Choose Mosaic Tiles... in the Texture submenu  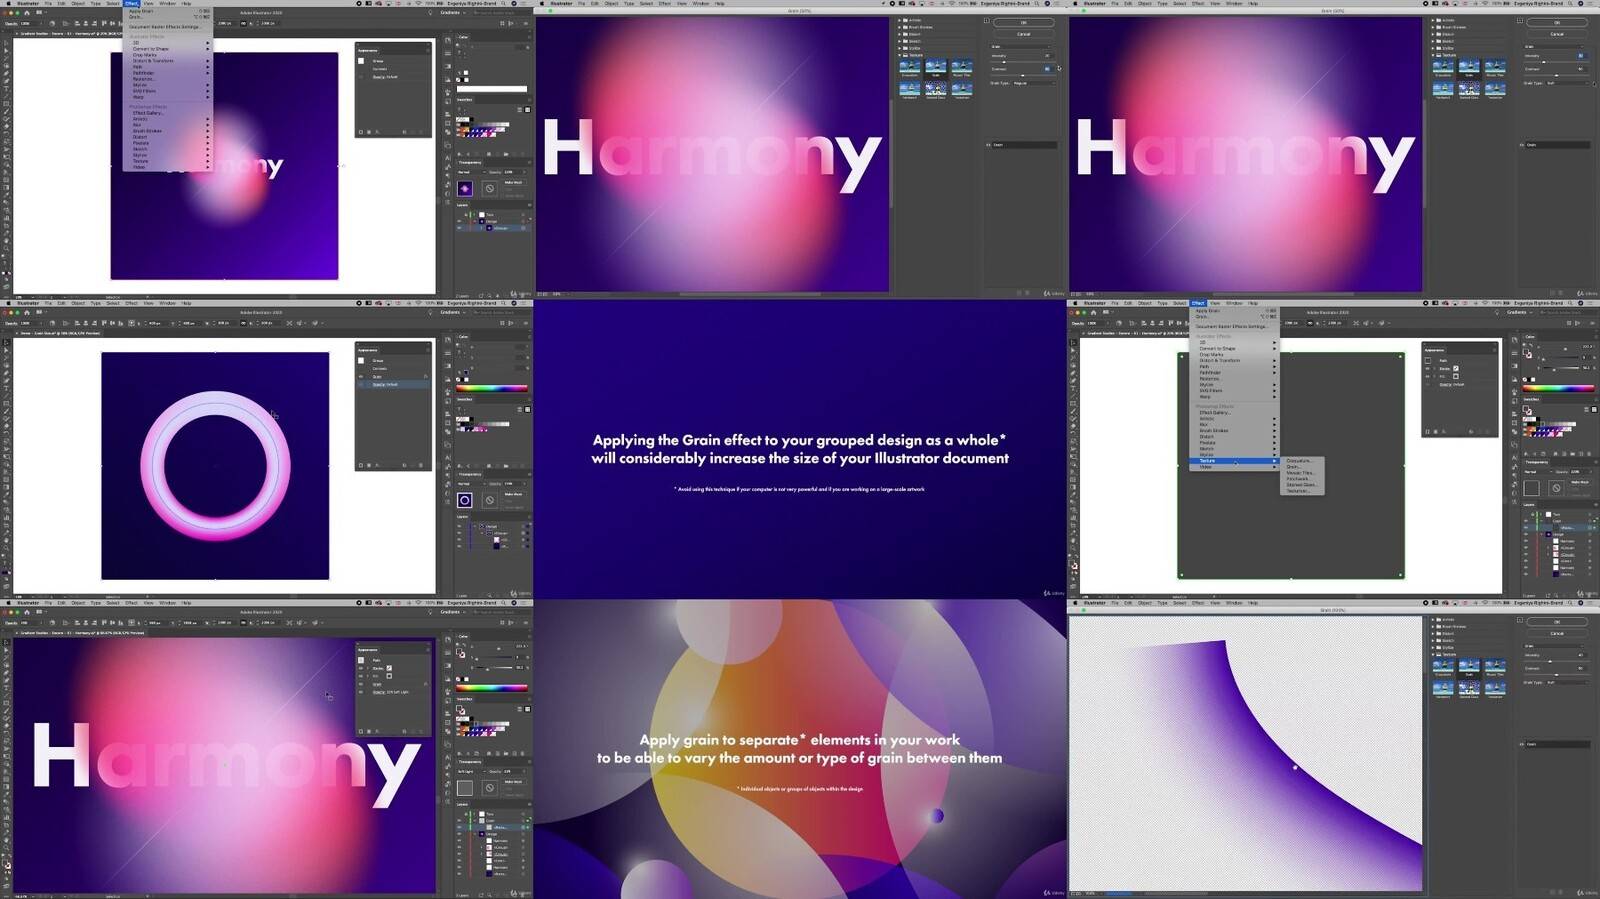(x=1300, y=473)
